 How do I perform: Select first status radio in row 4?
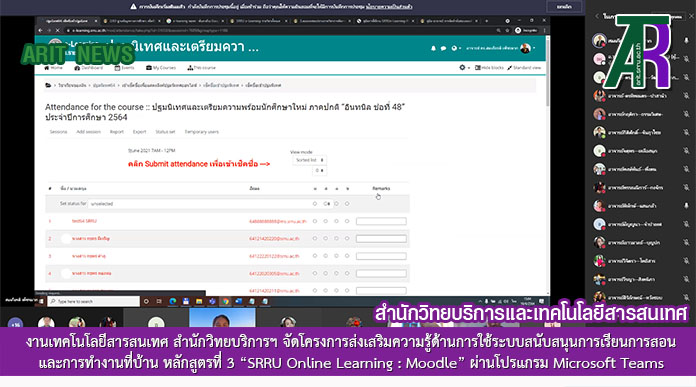pyautogui.click(x=315, y=273)
